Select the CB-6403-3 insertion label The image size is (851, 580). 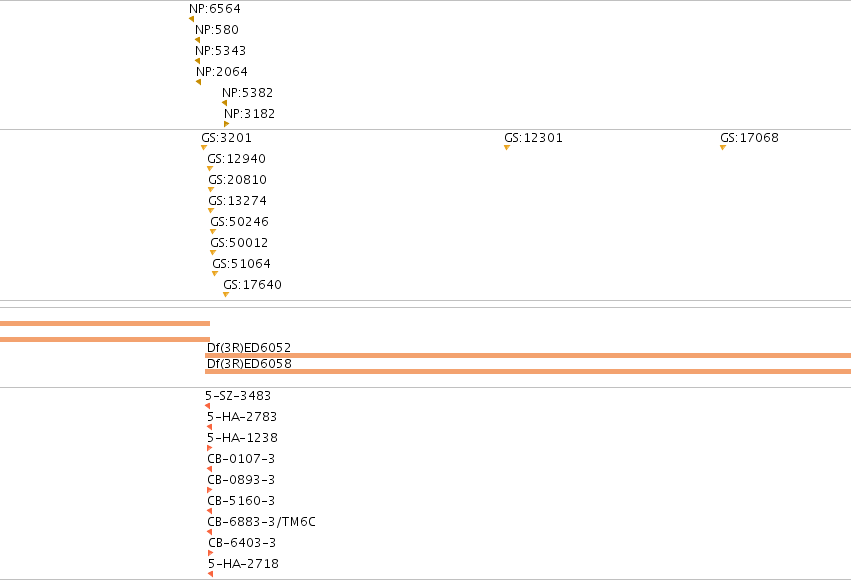click(242, 543)
